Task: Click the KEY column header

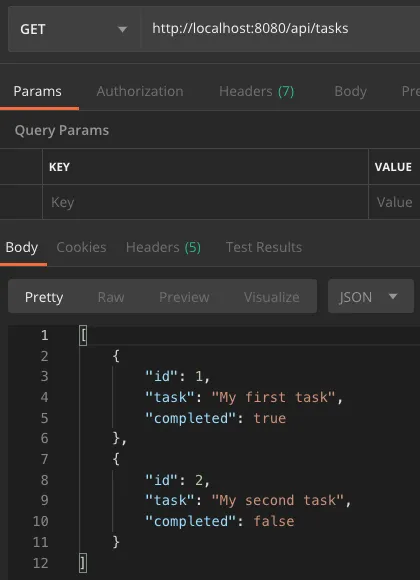Action: click(60, 167)
